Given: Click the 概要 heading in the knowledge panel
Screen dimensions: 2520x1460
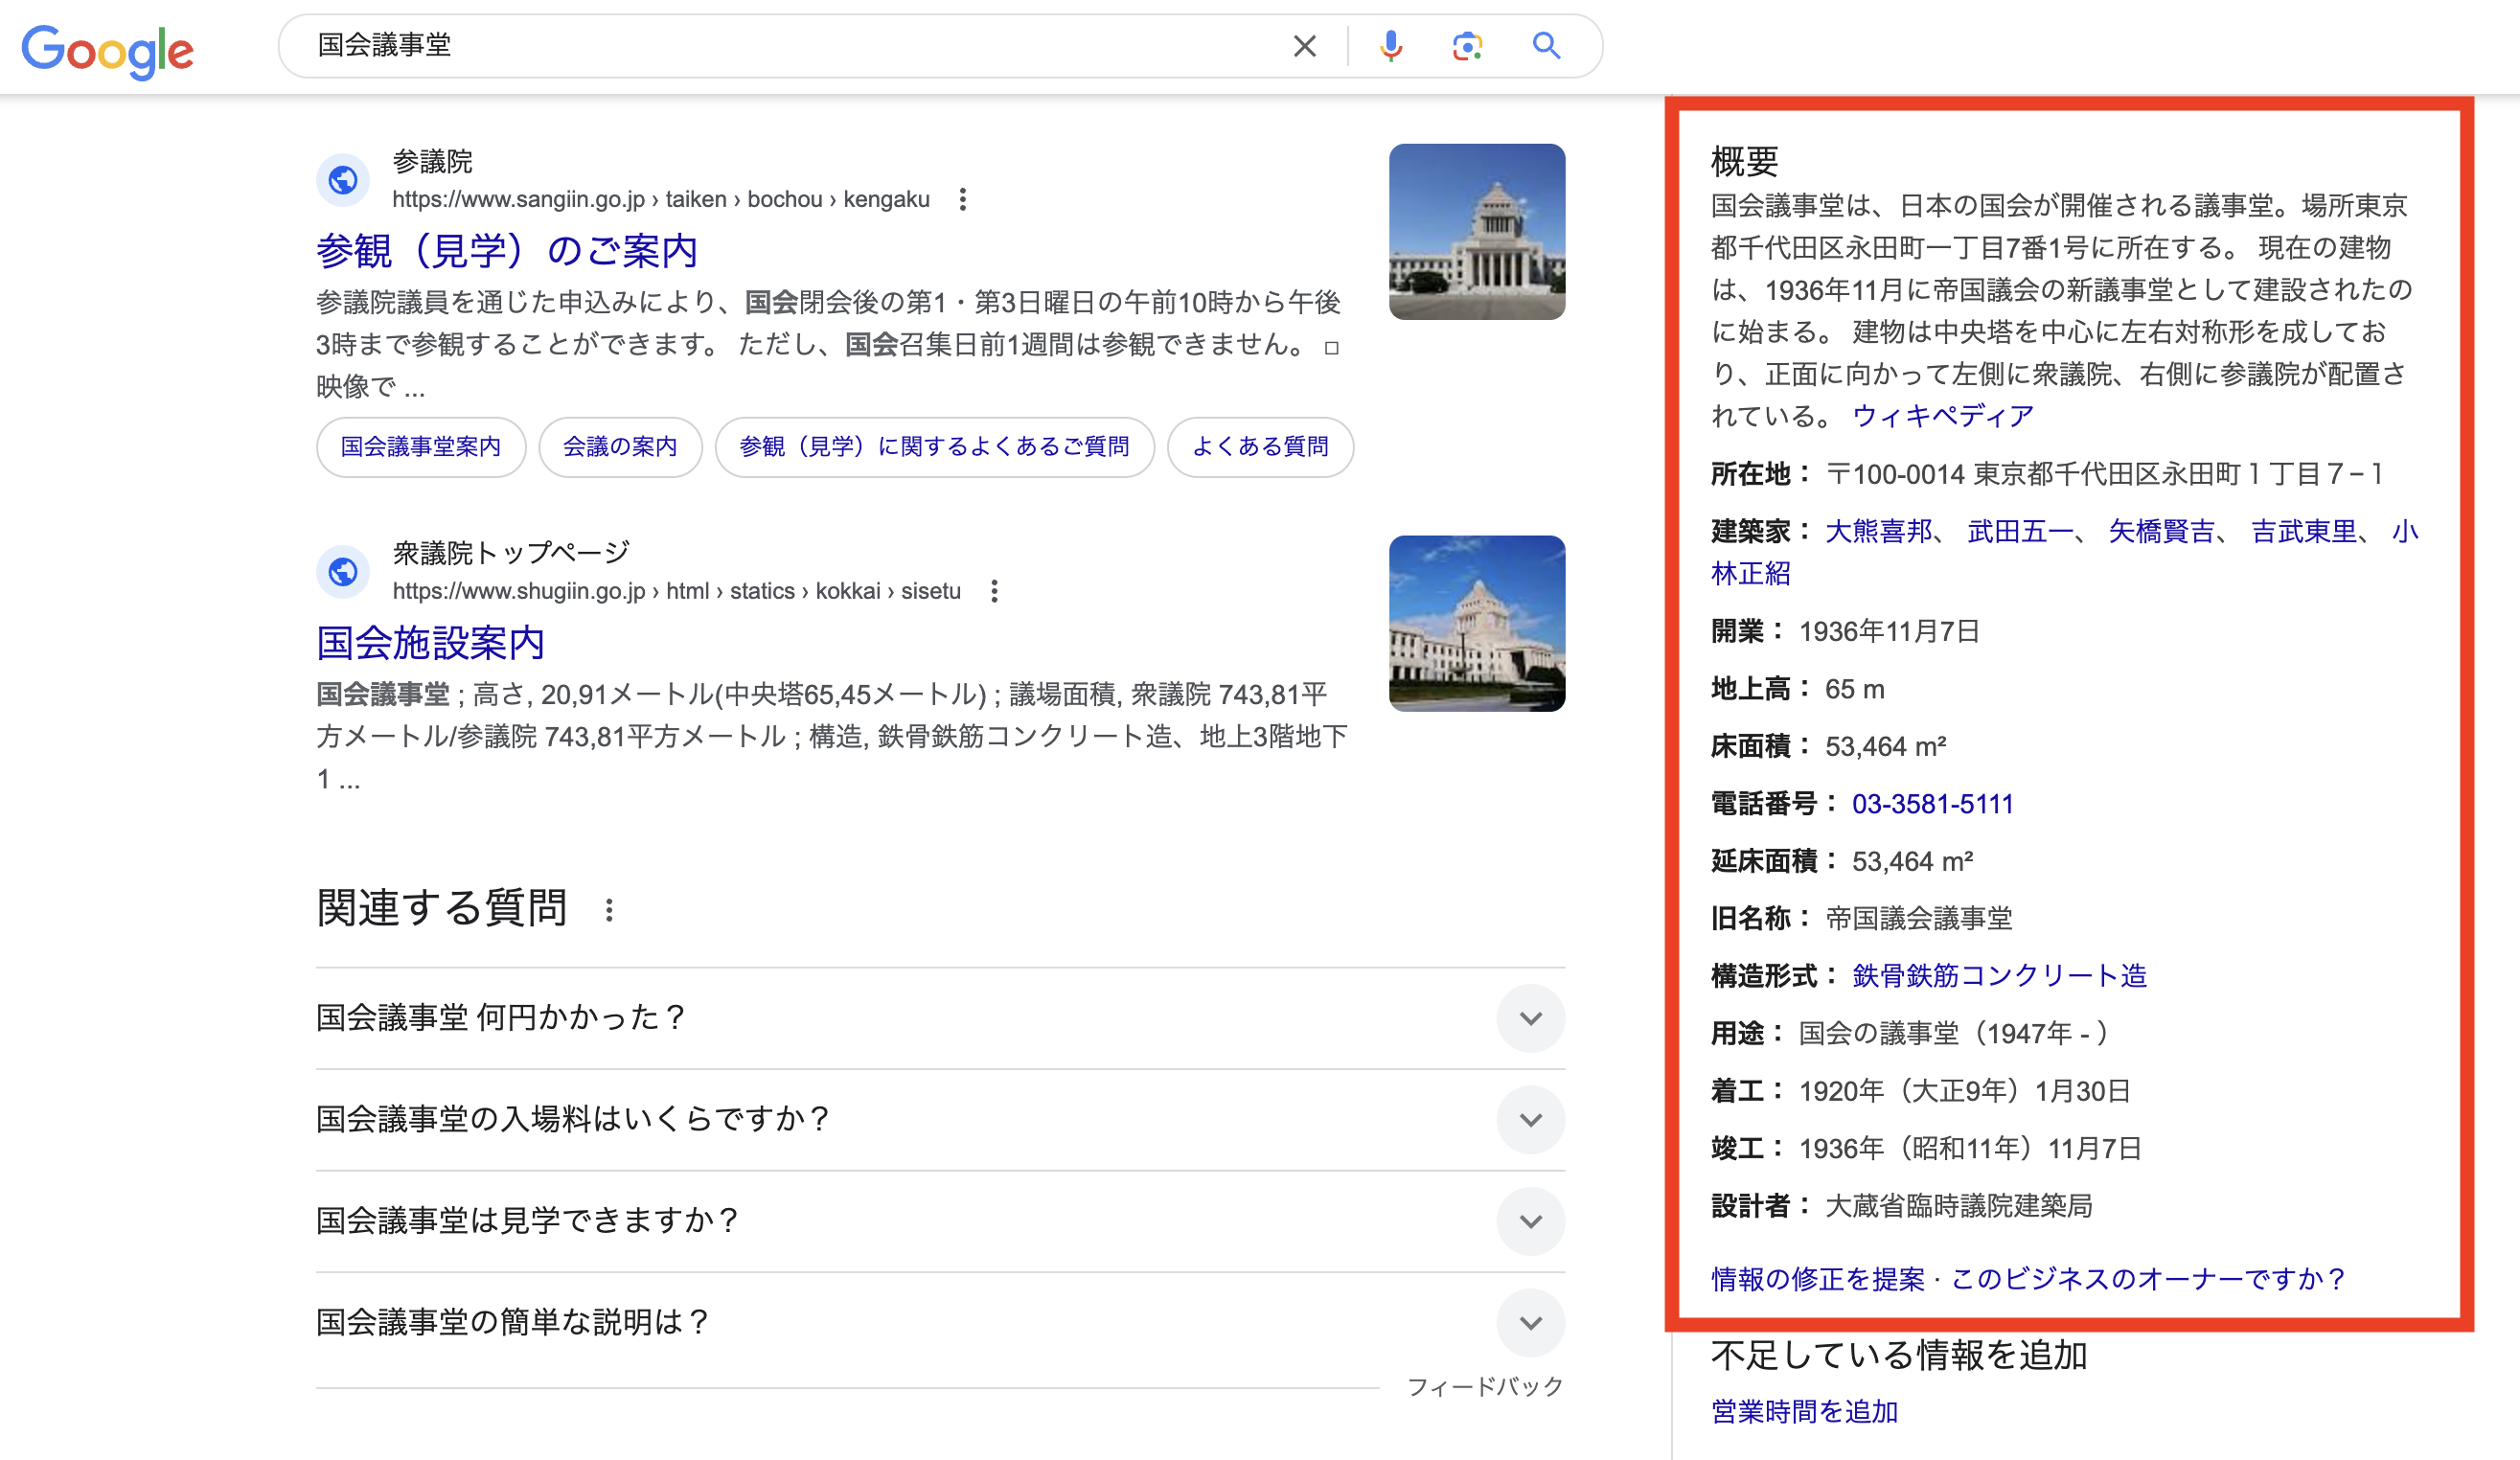Looking at the screenshot, I should point(1744,161).
